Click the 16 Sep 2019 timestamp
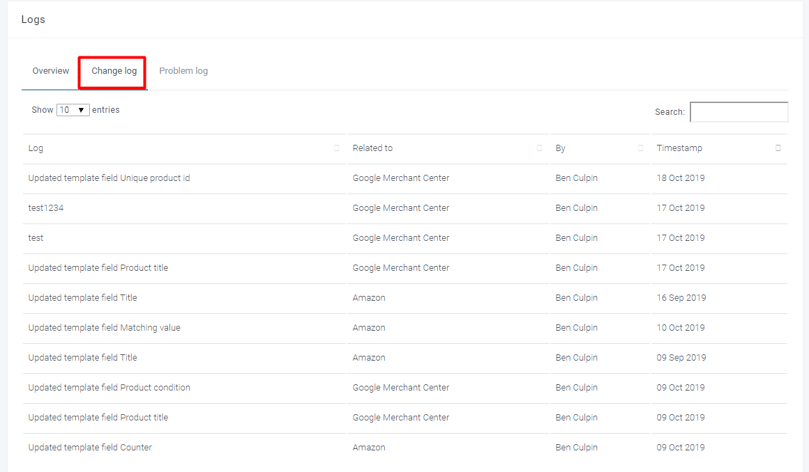Image resolution: width=809 pixels, height=472 pixels. (x=681, y=298)
